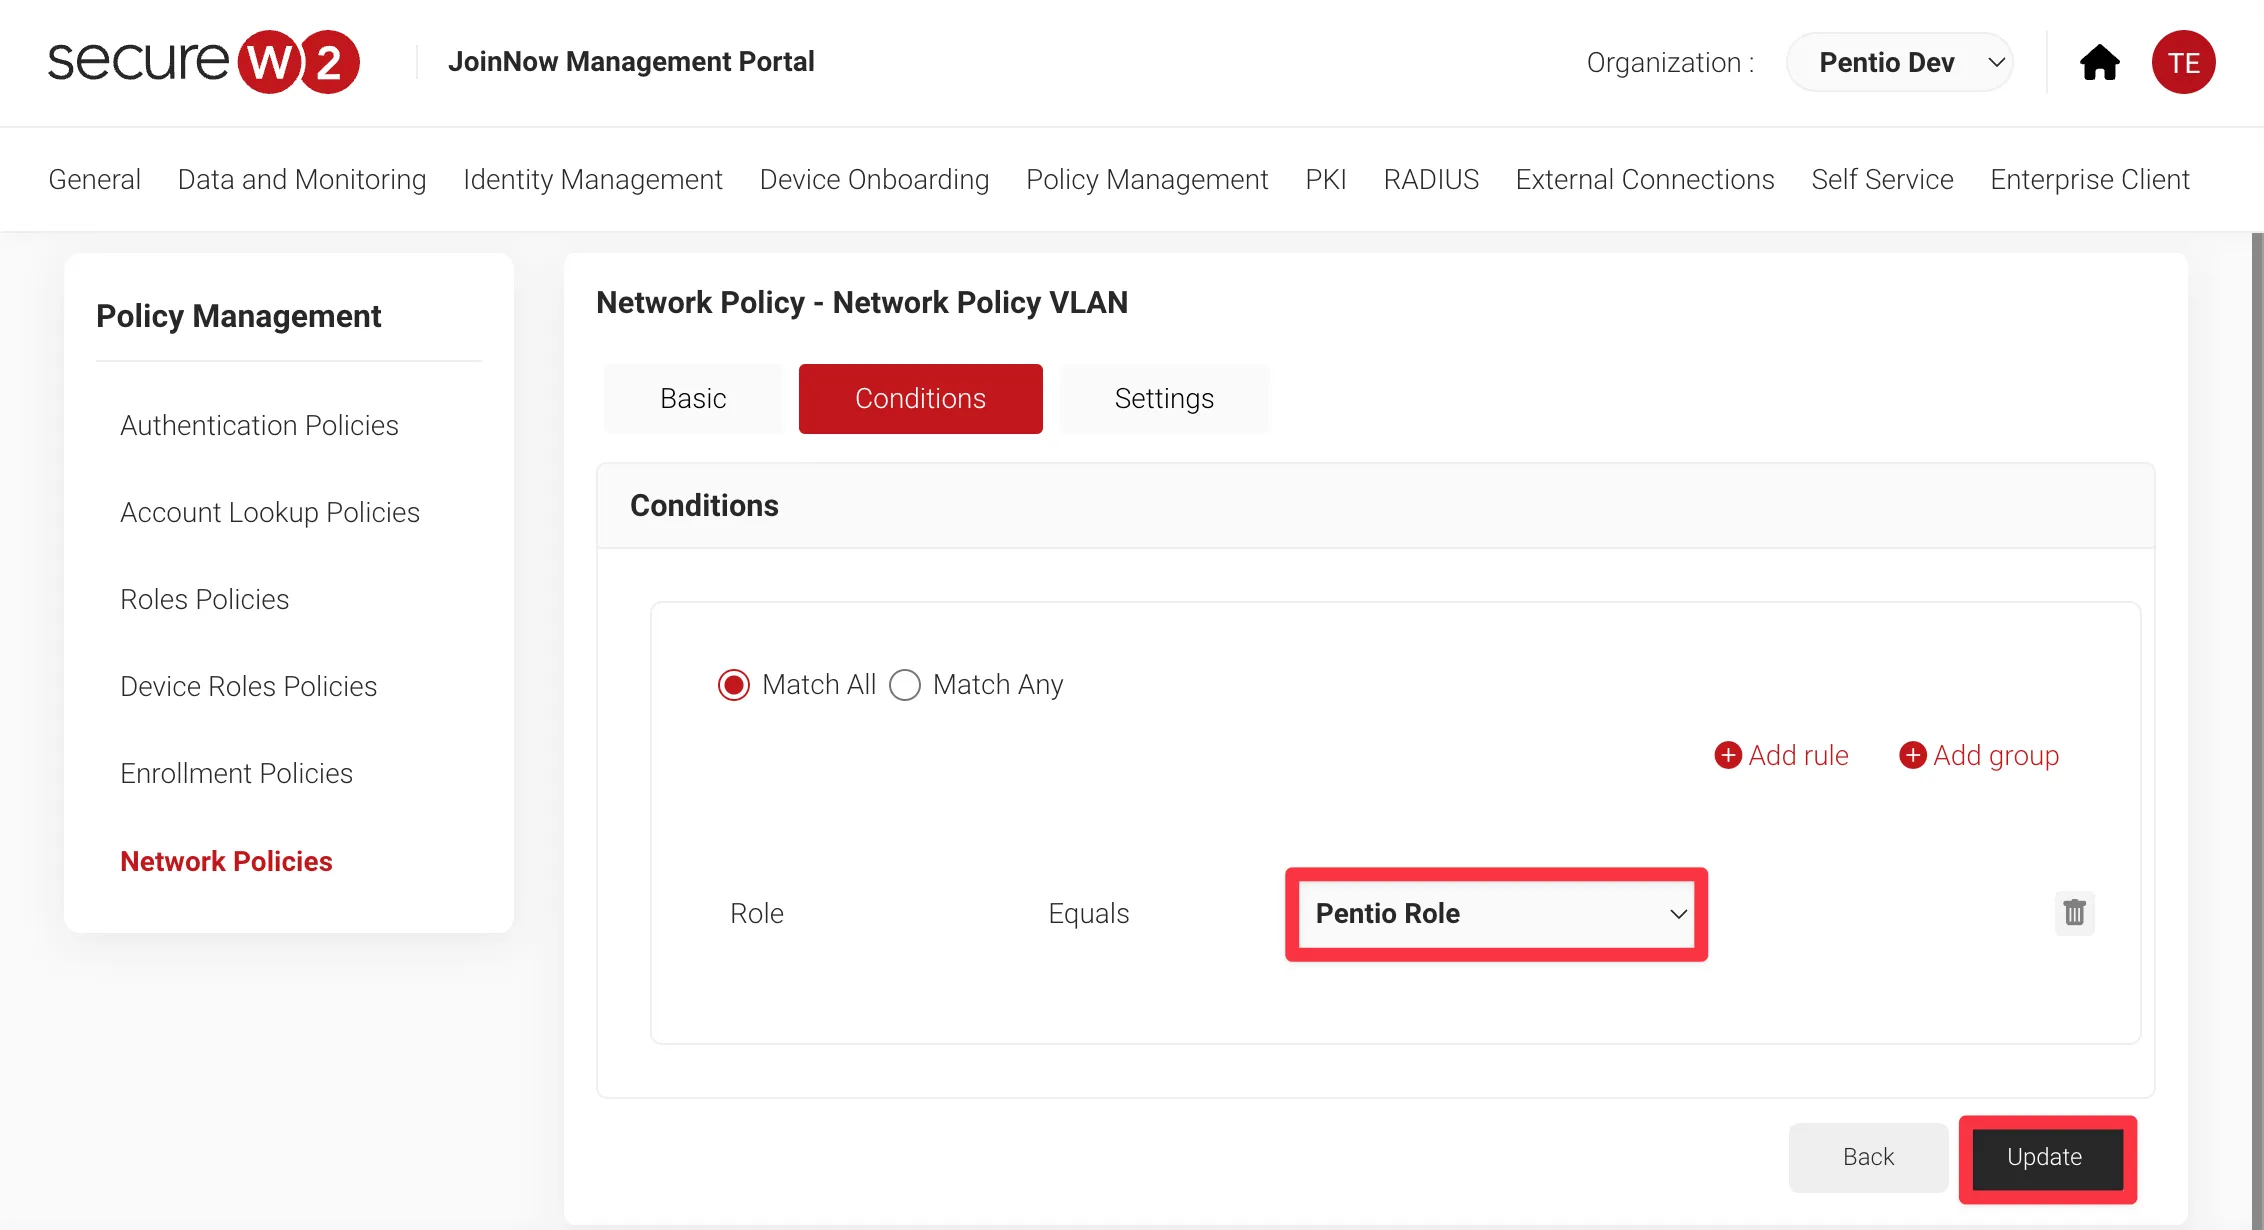The height and width of the screenshot is (1230, 2264).
Task: Switch to the Settings tab
Action: tap(1164, 398)
